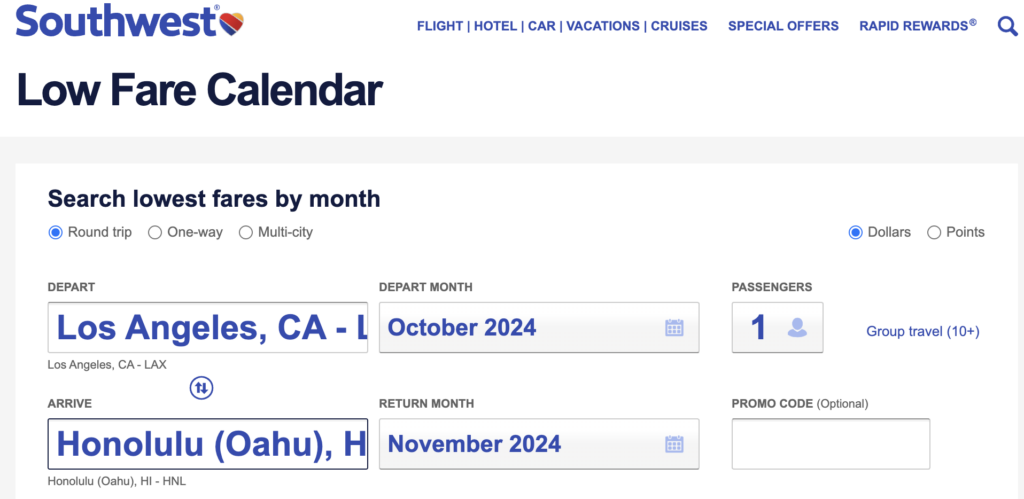This screenshot has width=1024, height=499.
Task: Select the Round trip option
Action: click(x=56, y=232)
